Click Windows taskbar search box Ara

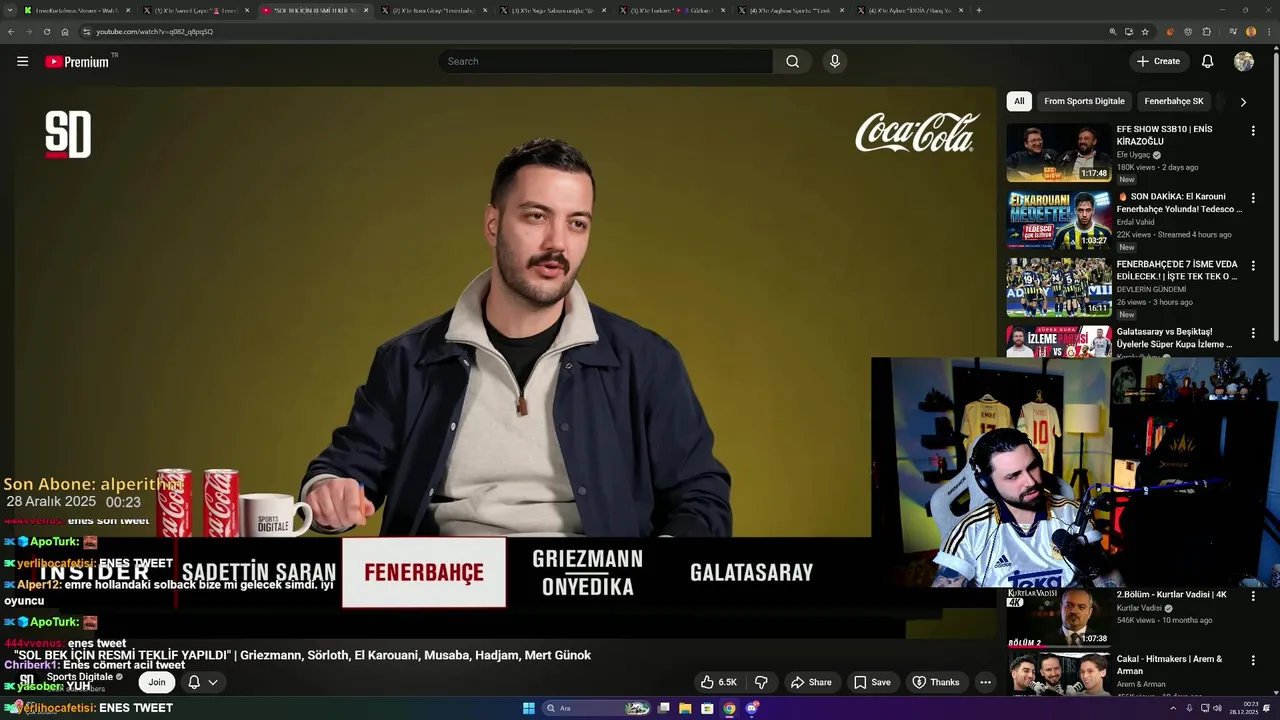tap(596, 708)
